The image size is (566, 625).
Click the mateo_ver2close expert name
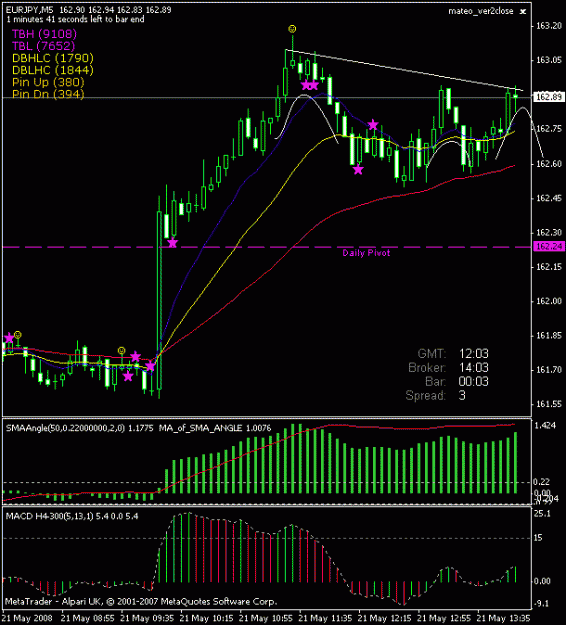481,11
